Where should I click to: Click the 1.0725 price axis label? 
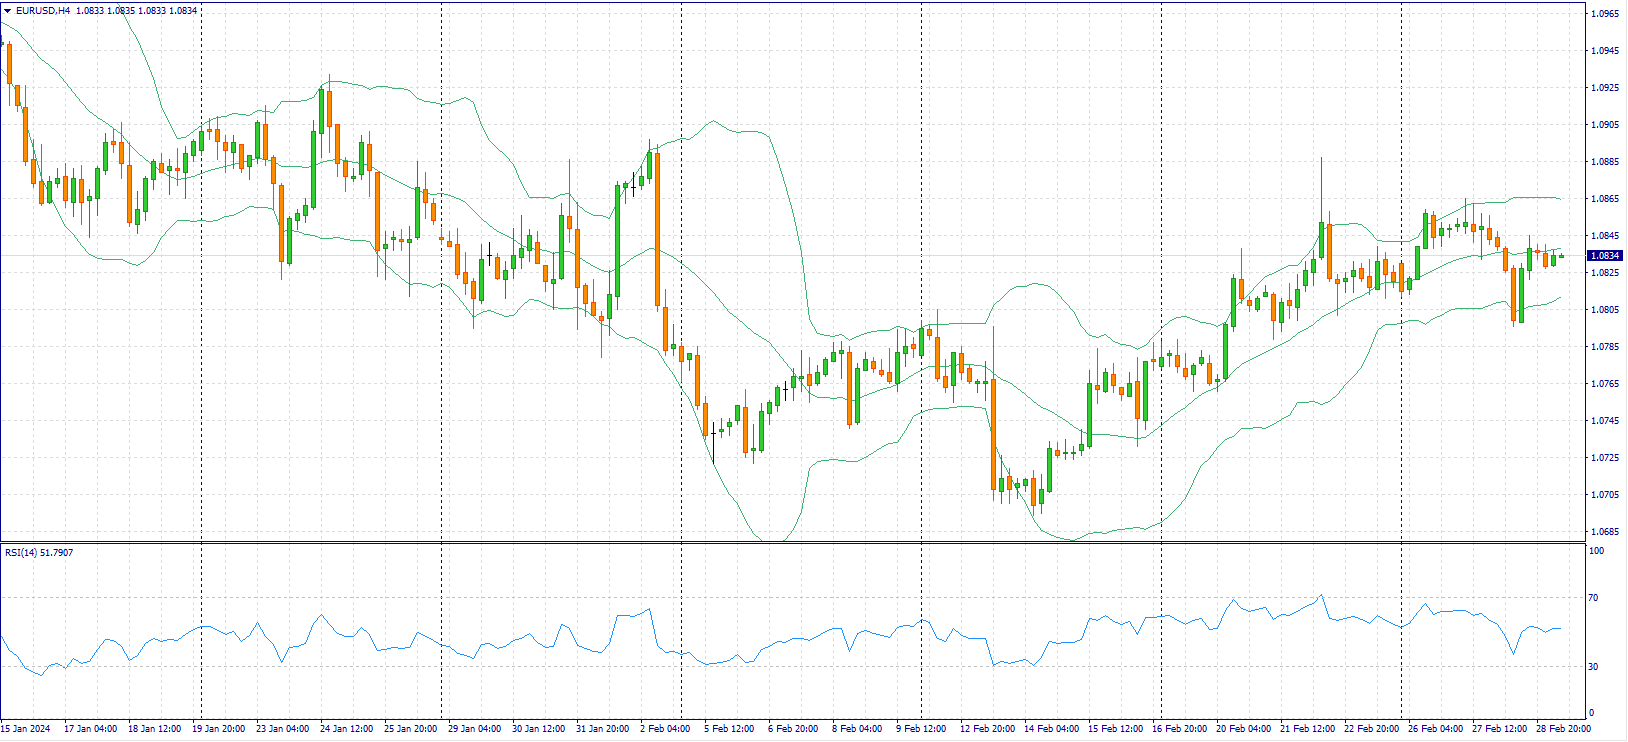click(x=1604, y=458)
